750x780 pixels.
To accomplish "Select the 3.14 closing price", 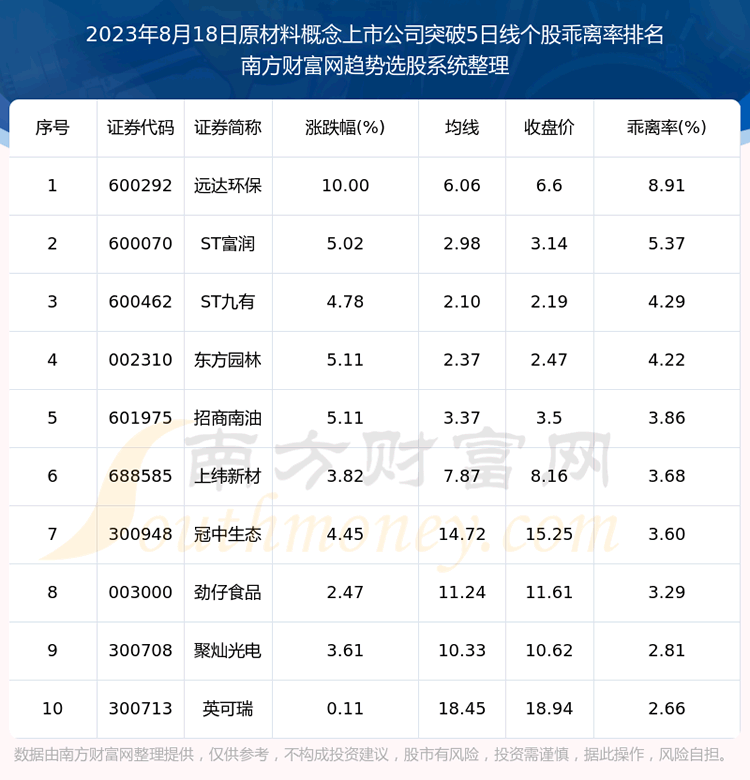I will pos(549,244).
